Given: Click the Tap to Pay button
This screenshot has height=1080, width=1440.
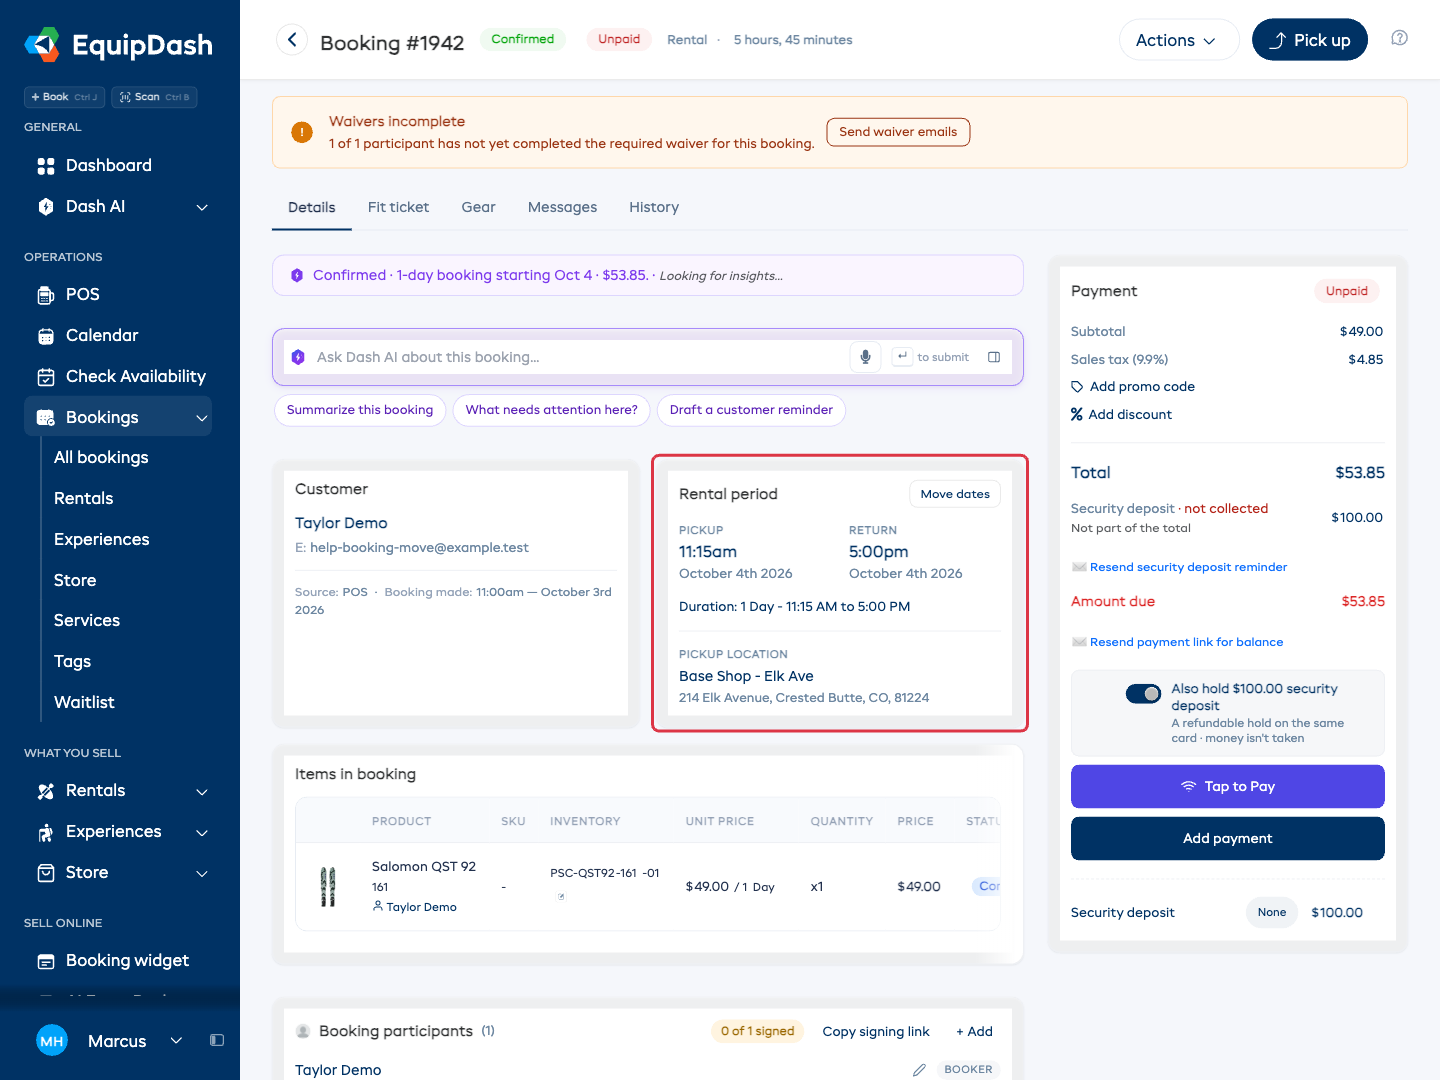Looking at the screenshot, I should pyautogui.click(x=1227, y=786).
